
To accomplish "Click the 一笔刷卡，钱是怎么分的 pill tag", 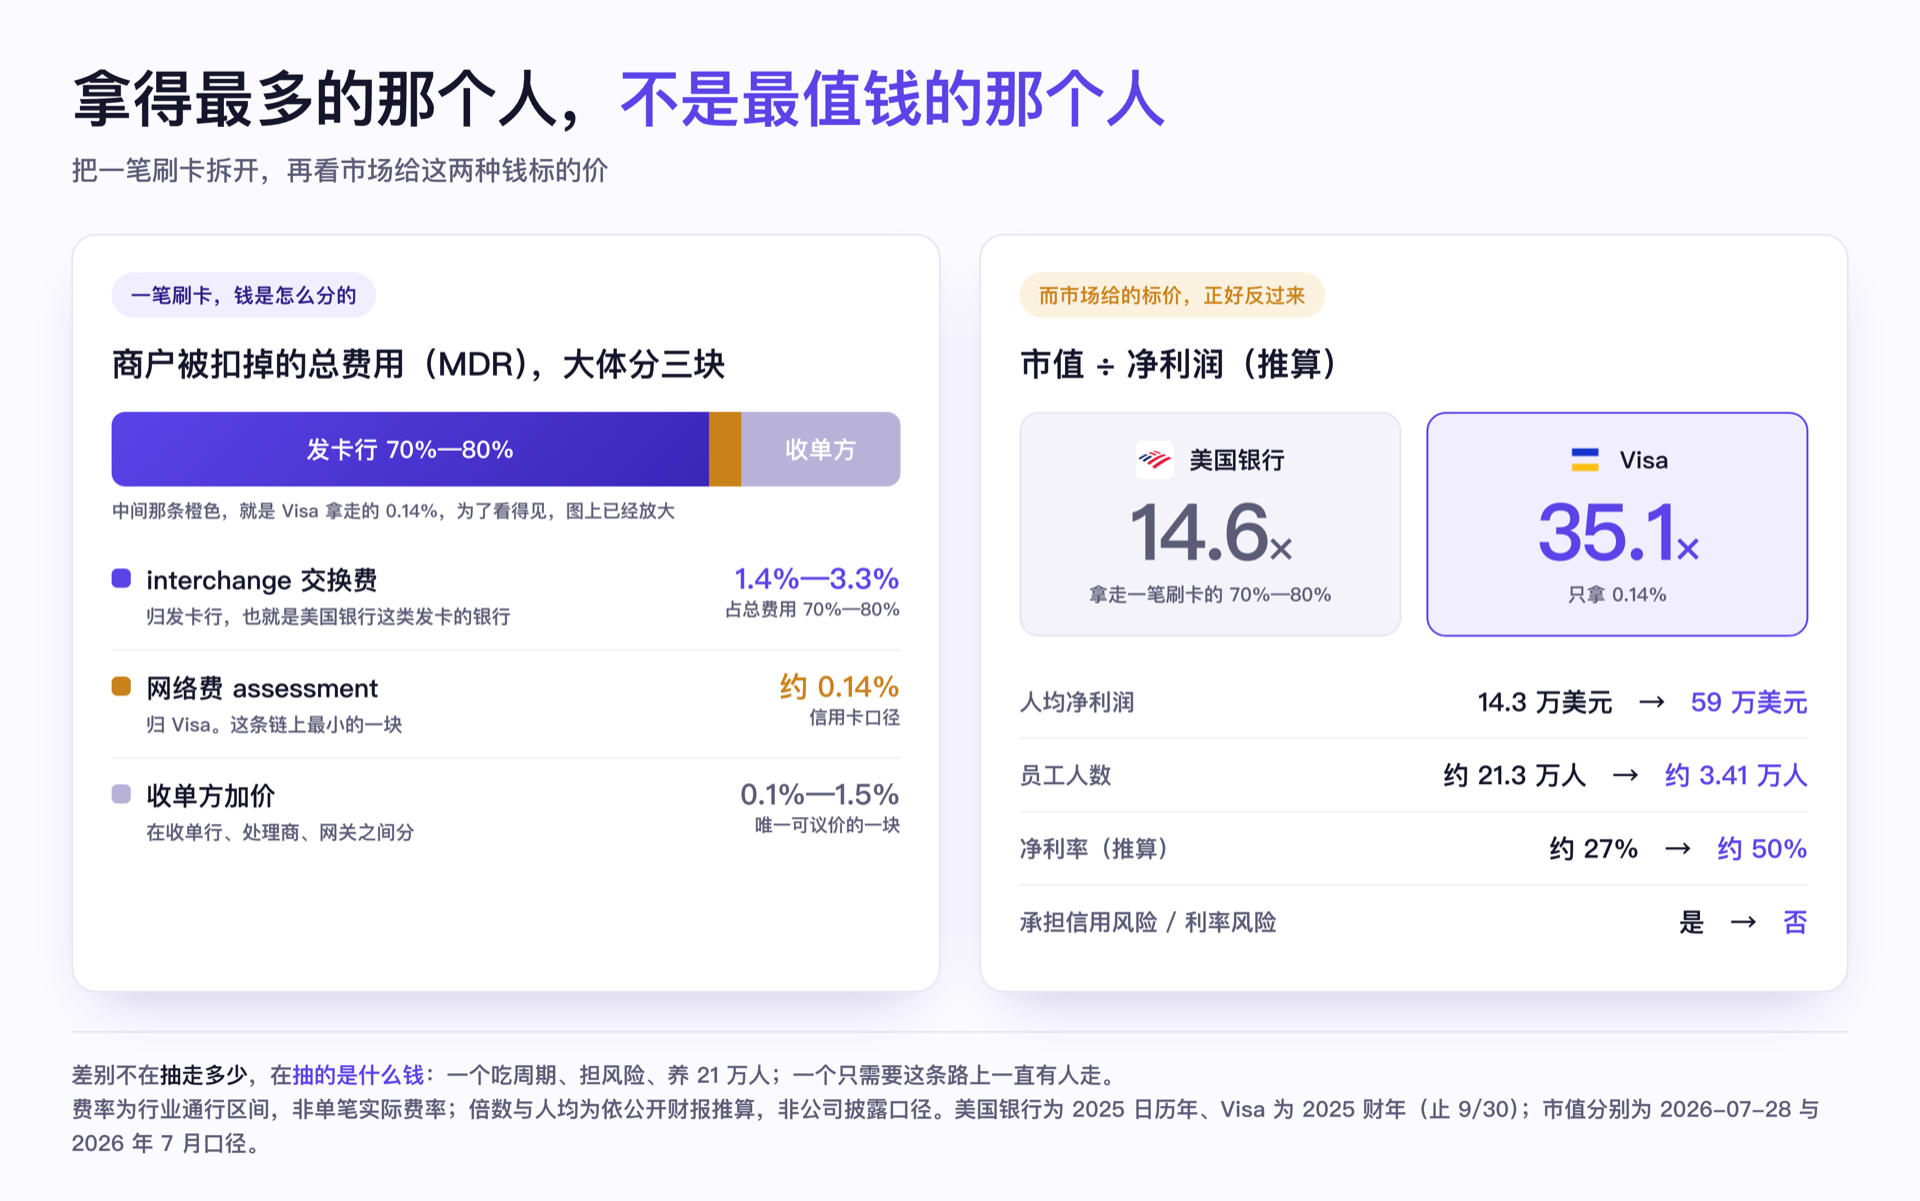I will click(x=243, y=295).
